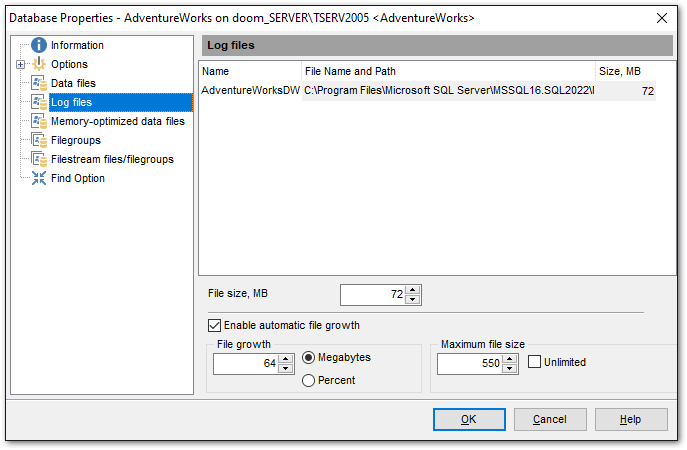Click the Information tree icon
The image size is (687, 450).
[x=39, y=45]
